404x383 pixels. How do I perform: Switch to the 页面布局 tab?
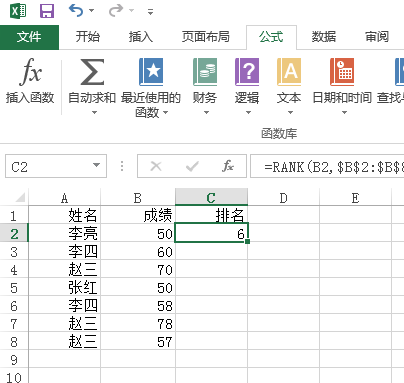pos(206,37)
